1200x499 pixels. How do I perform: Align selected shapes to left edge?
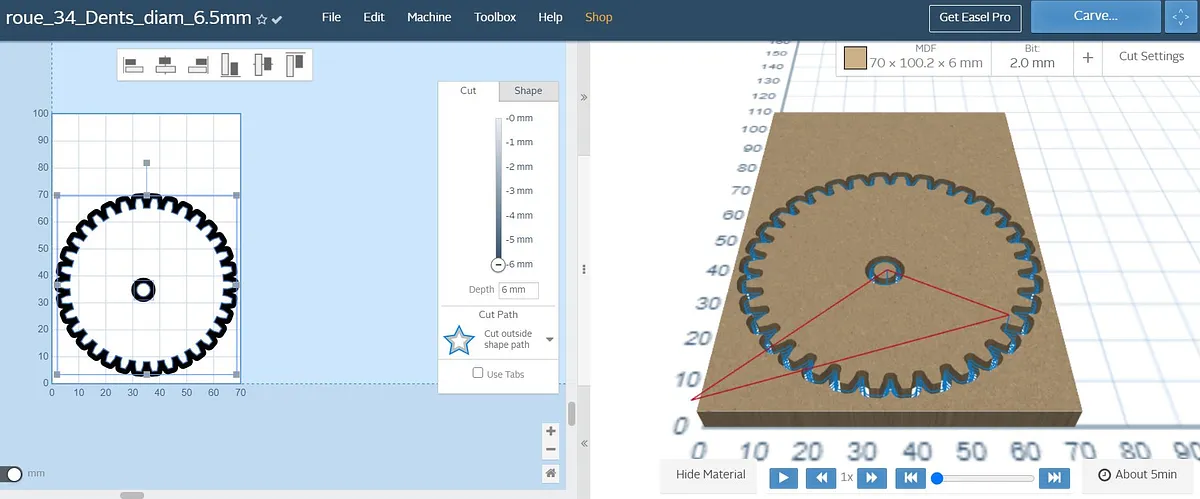133,65
